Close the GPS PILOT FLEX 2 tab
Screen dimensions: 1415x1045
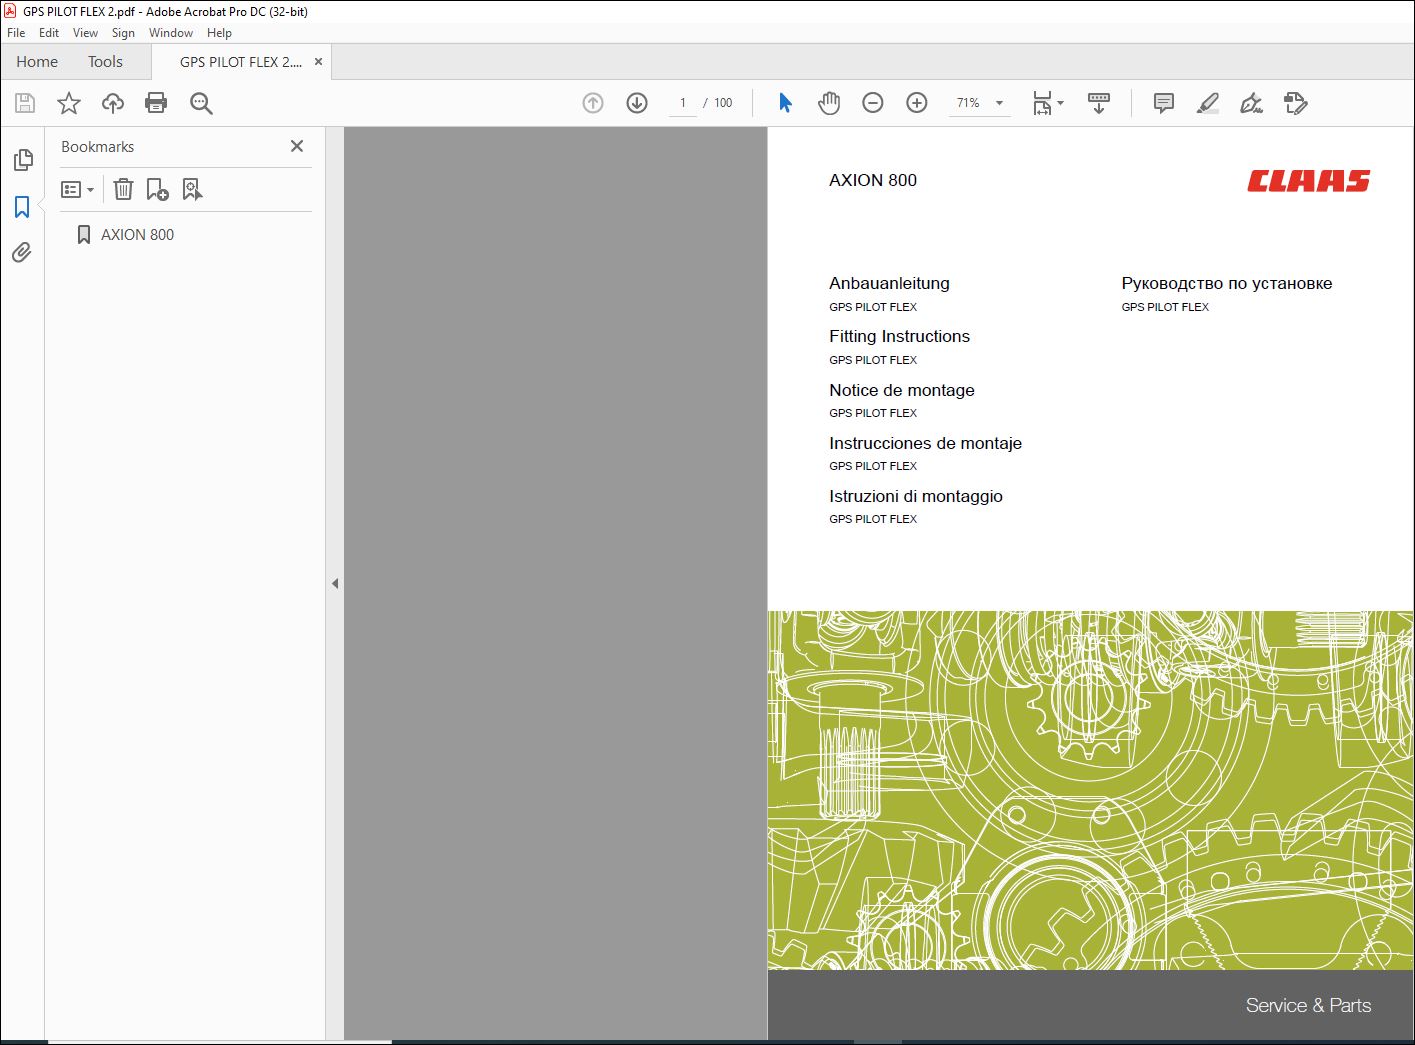click(x=319, y=62)
